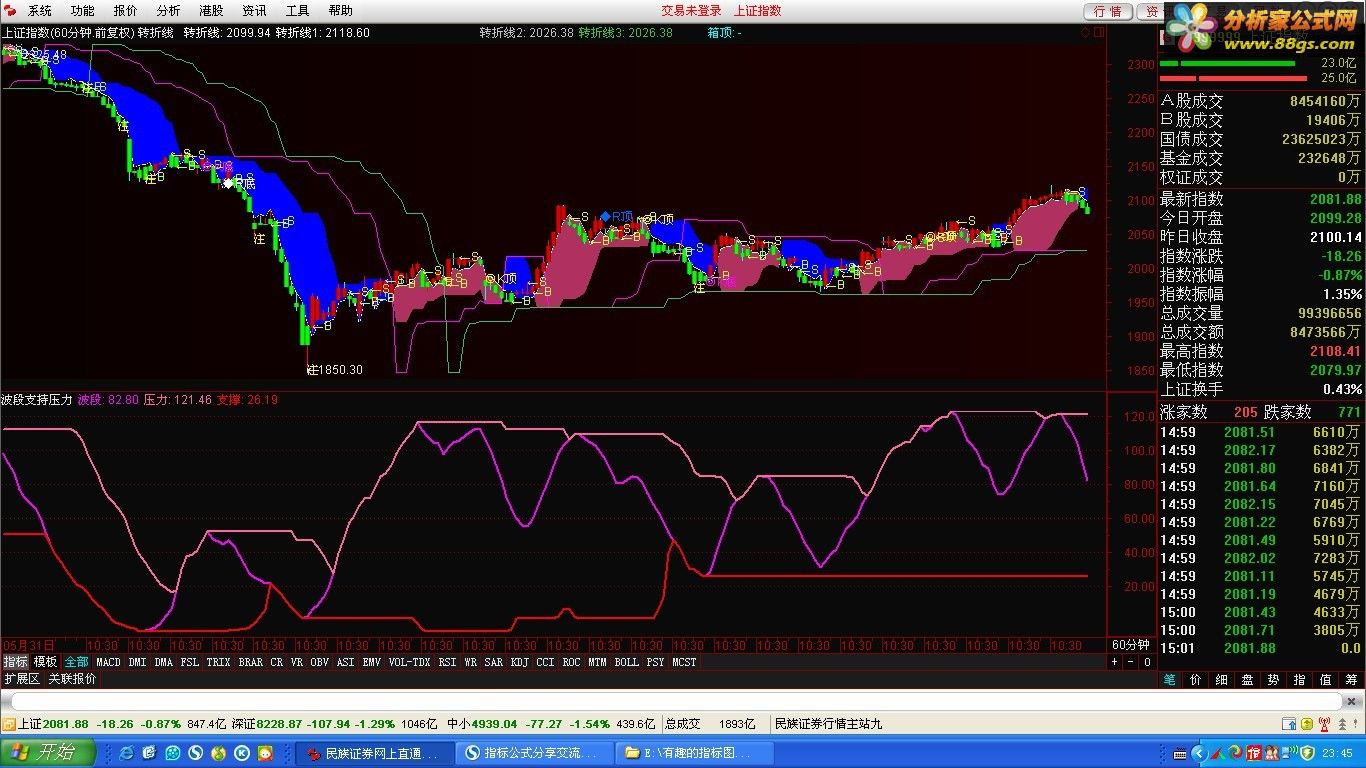This screenshot has width=1366, height=768.
Task: Switch indicator to MCST
Action: (x=685, y=662)
